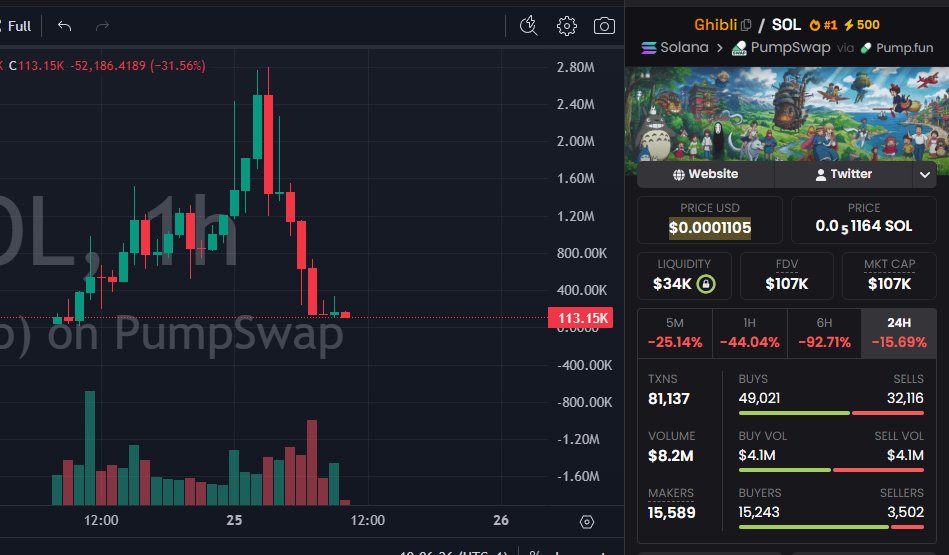Click the Pump.fun pill icon

coord(866,48)
